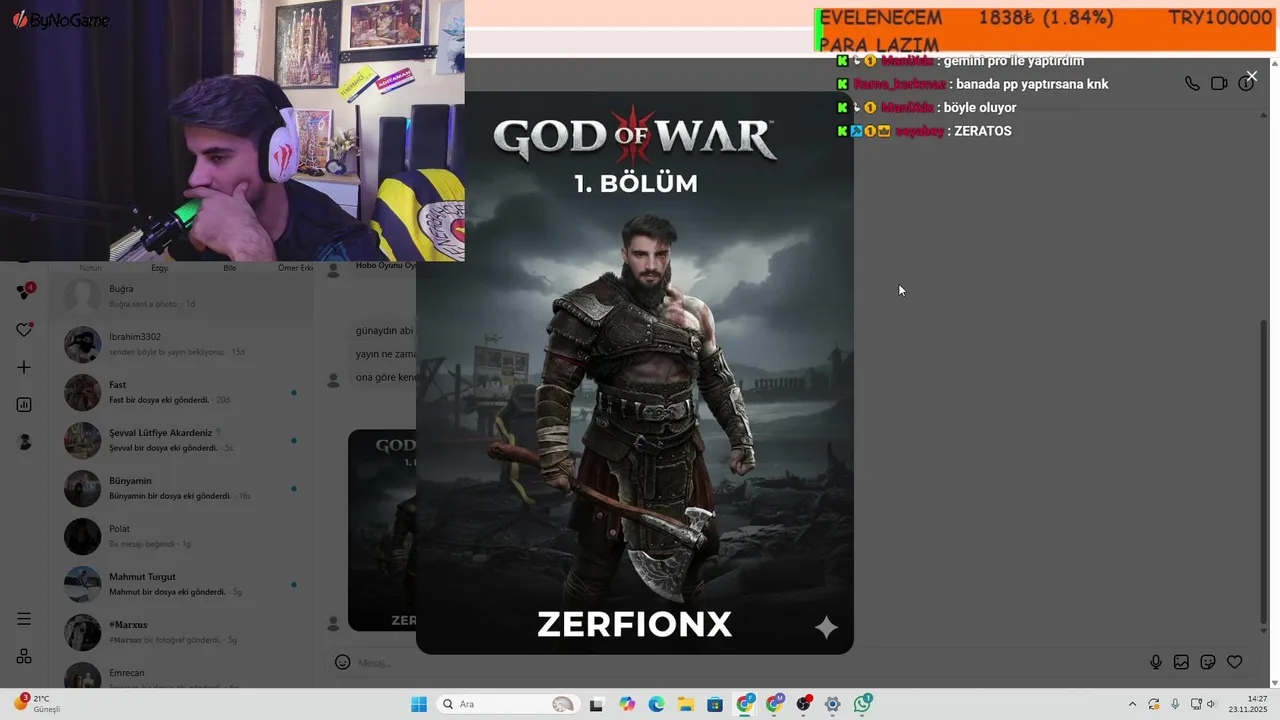1280x720 pixels.
Task: Click the microphone voice message icon
Action: [x=1156, y=662]
